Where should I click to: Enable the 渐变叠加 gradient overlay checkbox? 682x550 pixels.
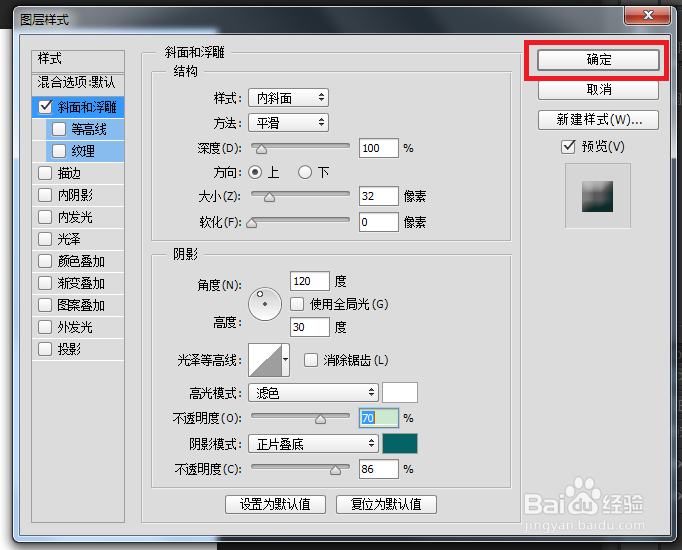coord(45,283)
